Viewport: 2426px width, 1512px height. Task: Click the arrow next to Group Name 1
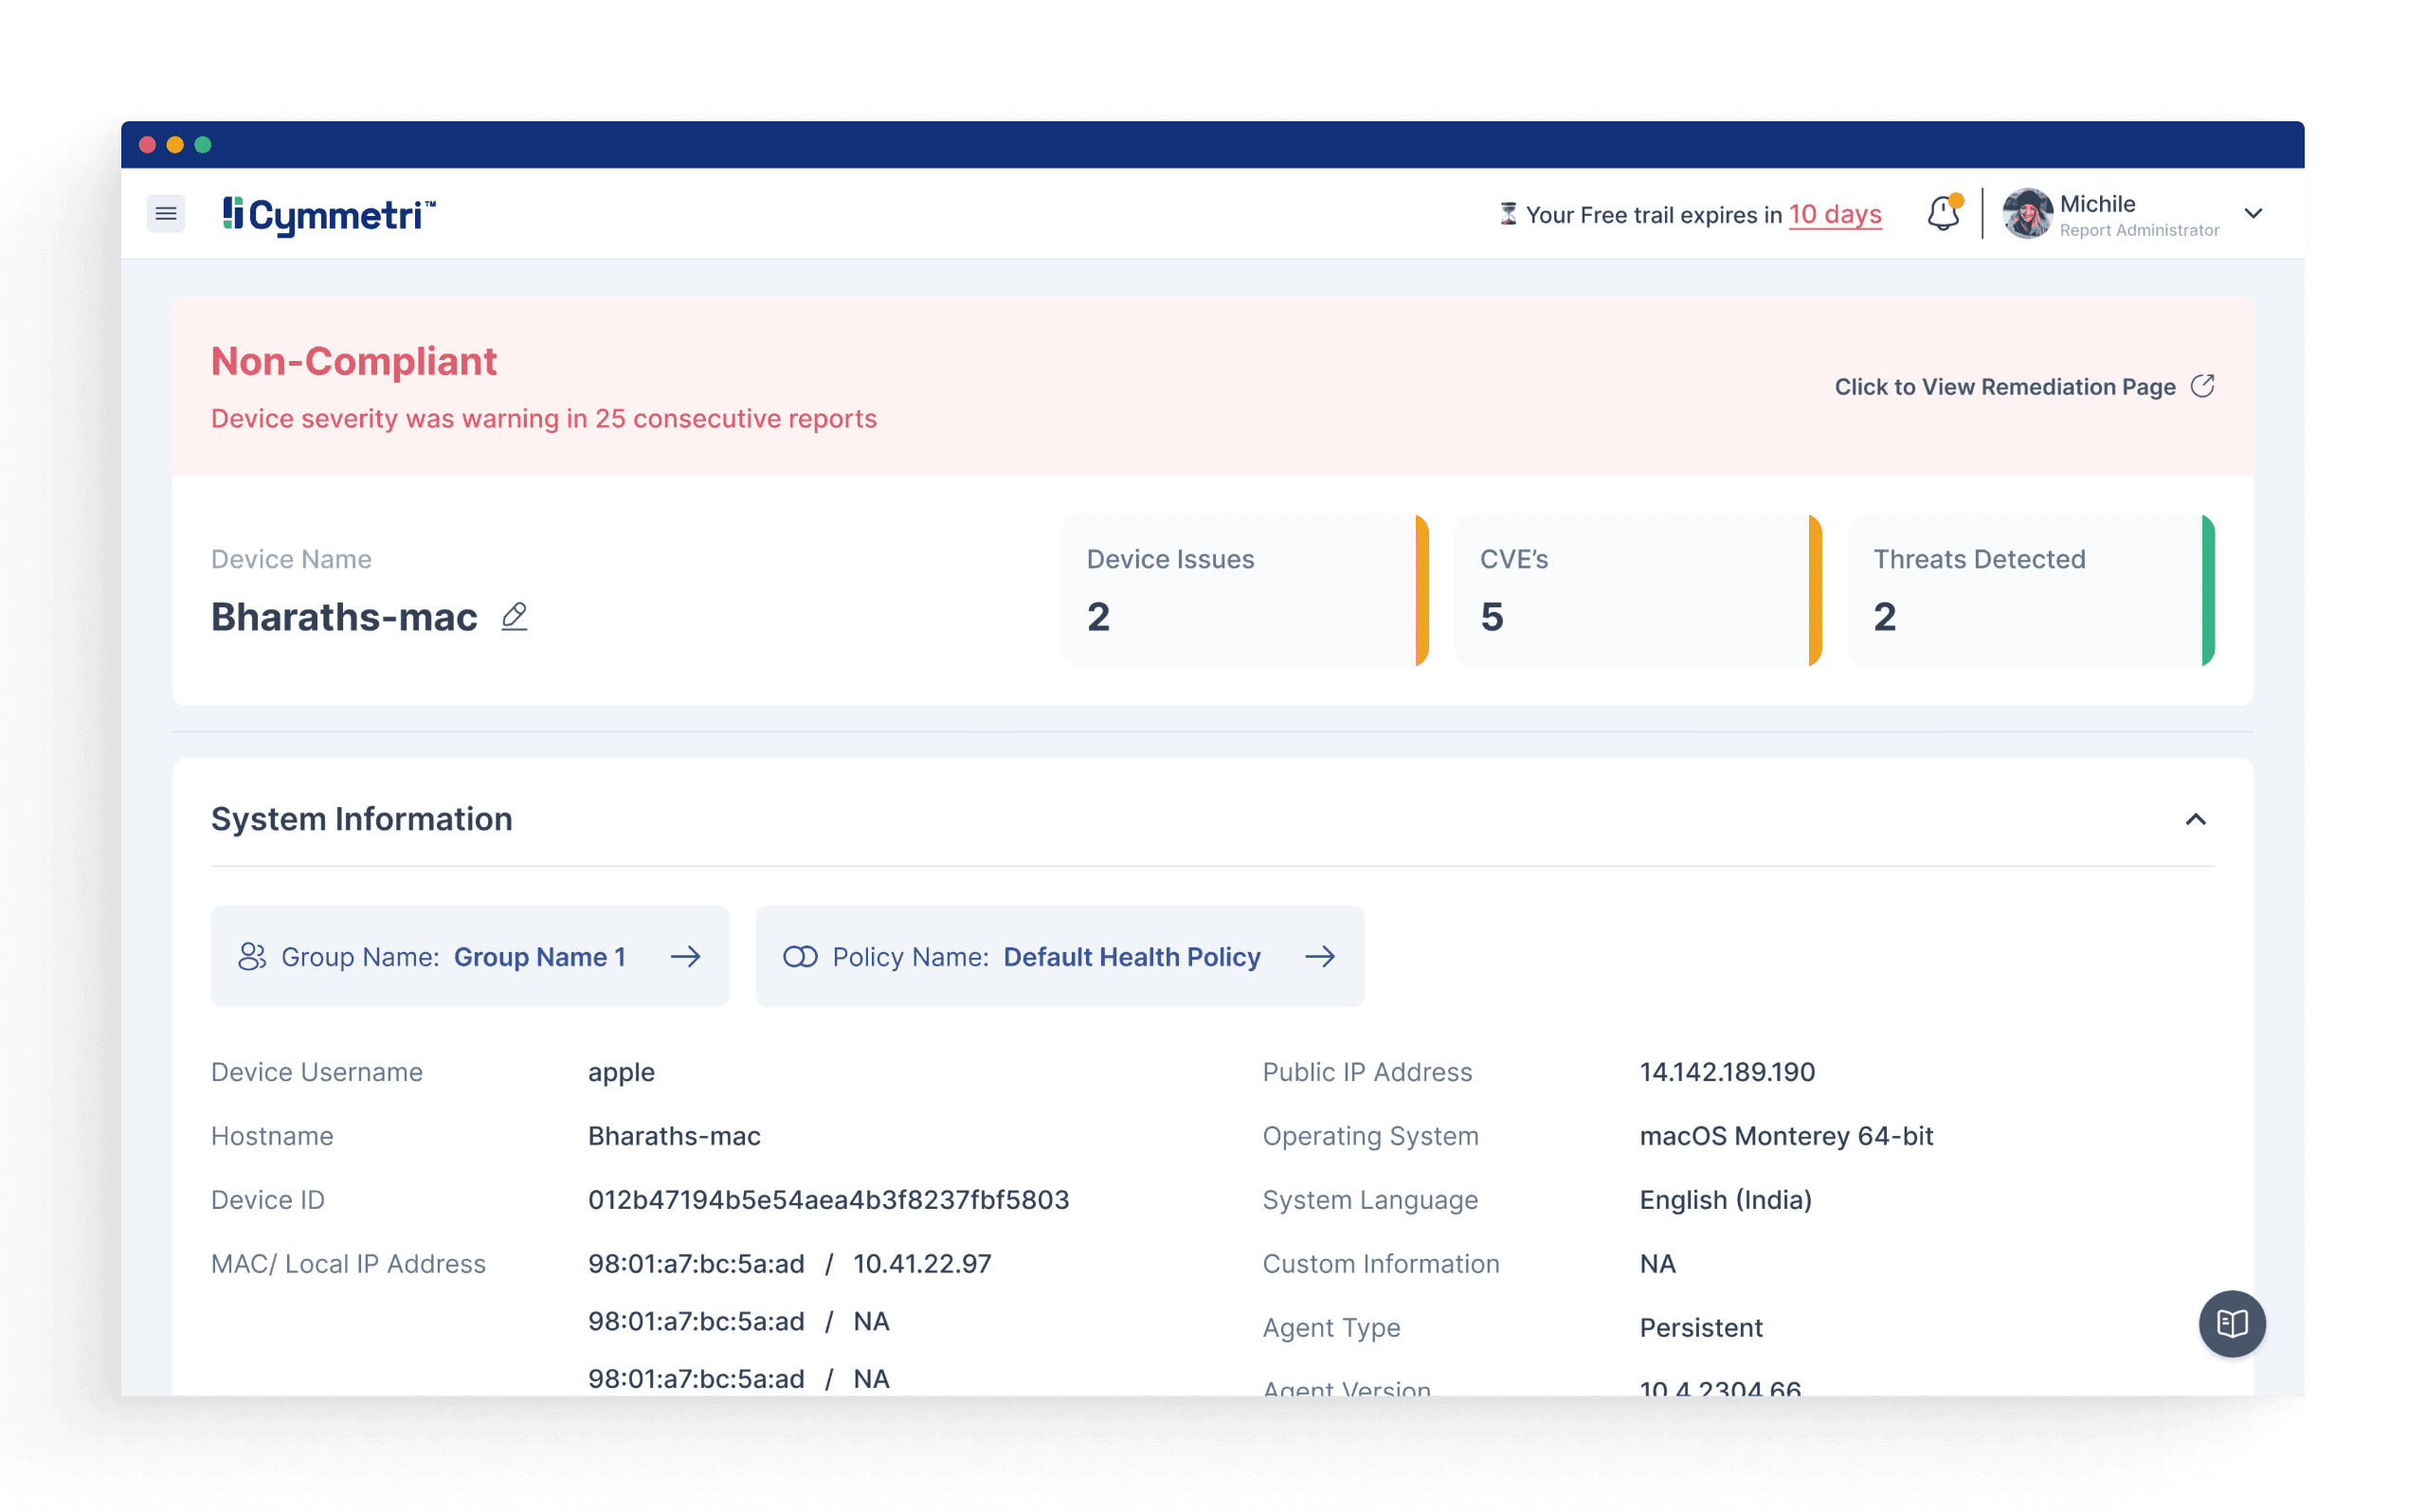click(685, 957)
